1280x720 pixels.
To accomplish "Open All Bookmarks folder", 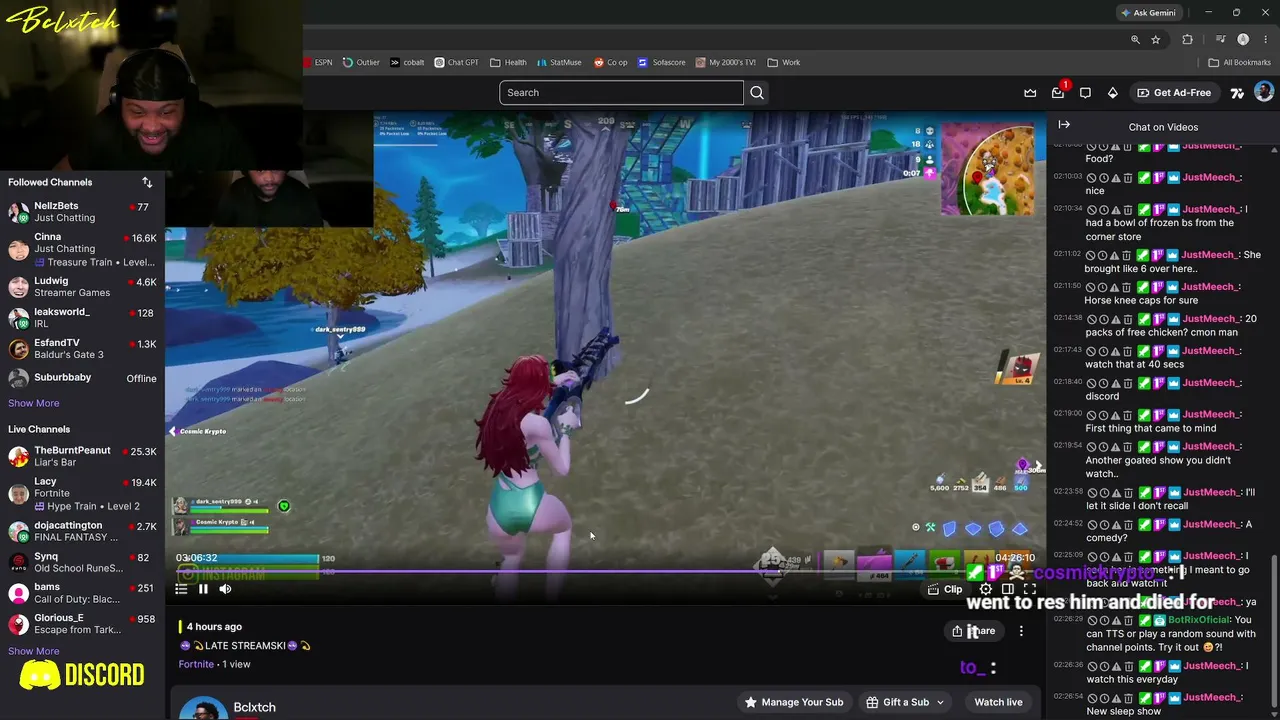I will (1240, 62).
